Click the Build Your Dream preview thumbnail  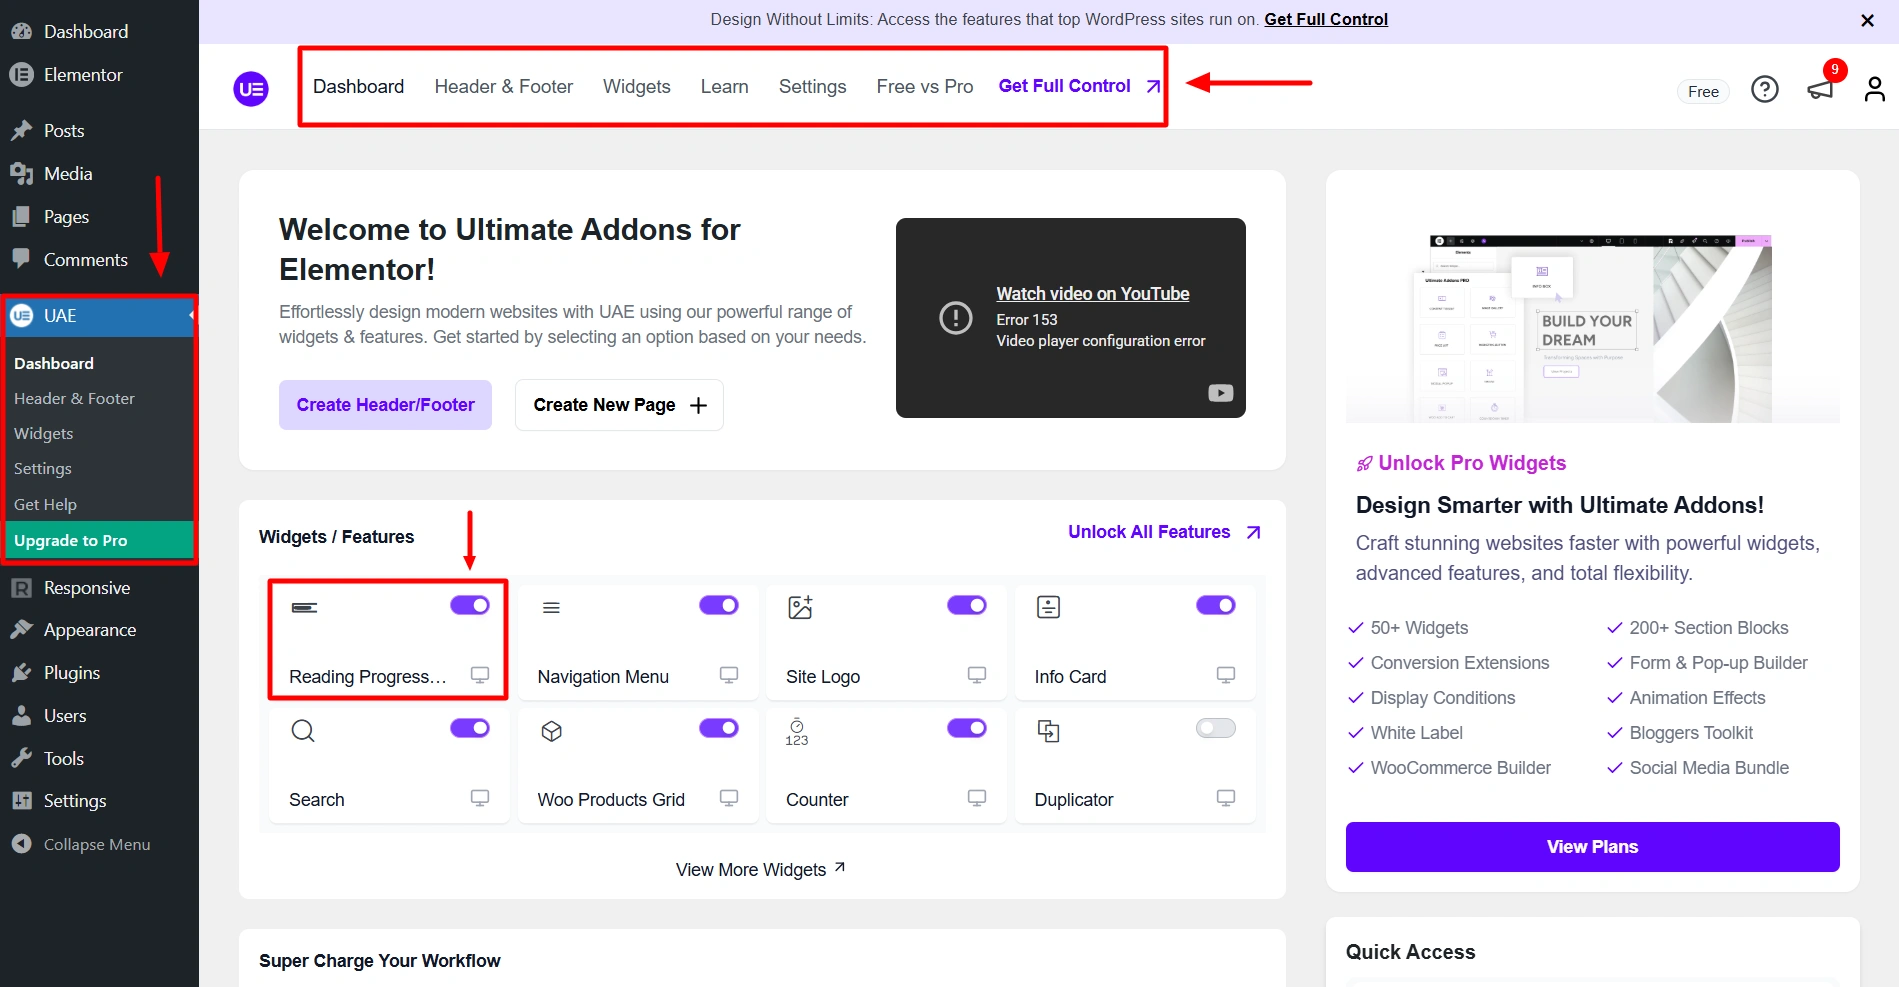click(1593, 327)
